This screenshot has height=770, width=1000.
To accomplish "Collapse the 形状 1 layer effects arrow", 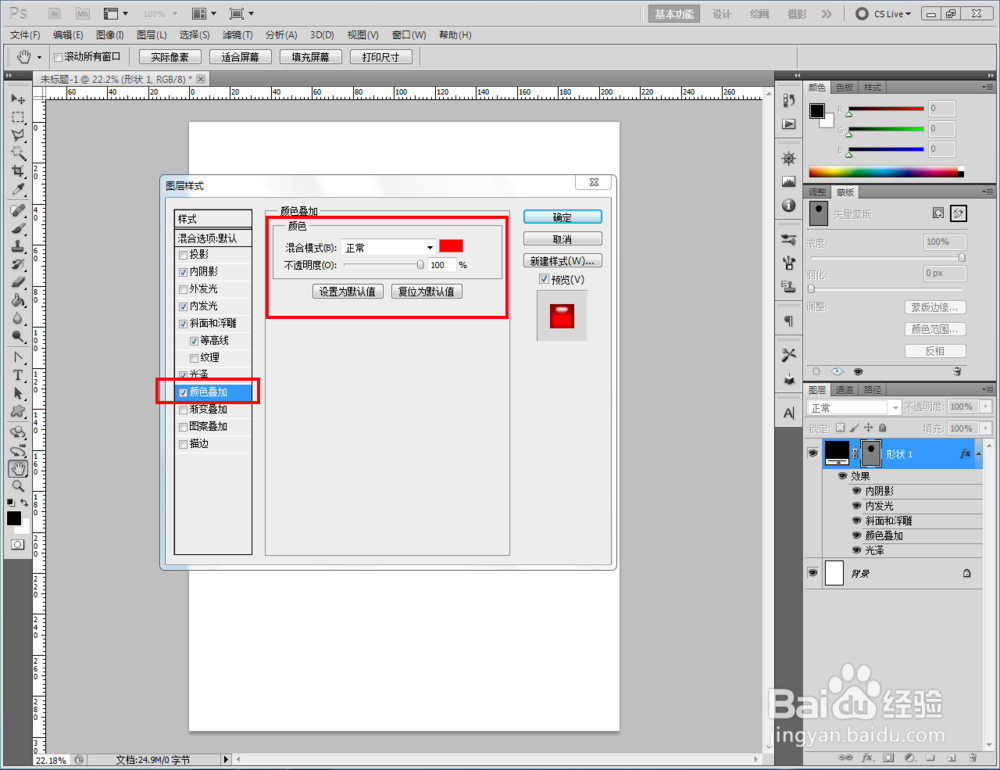I will tap(978, 454).
